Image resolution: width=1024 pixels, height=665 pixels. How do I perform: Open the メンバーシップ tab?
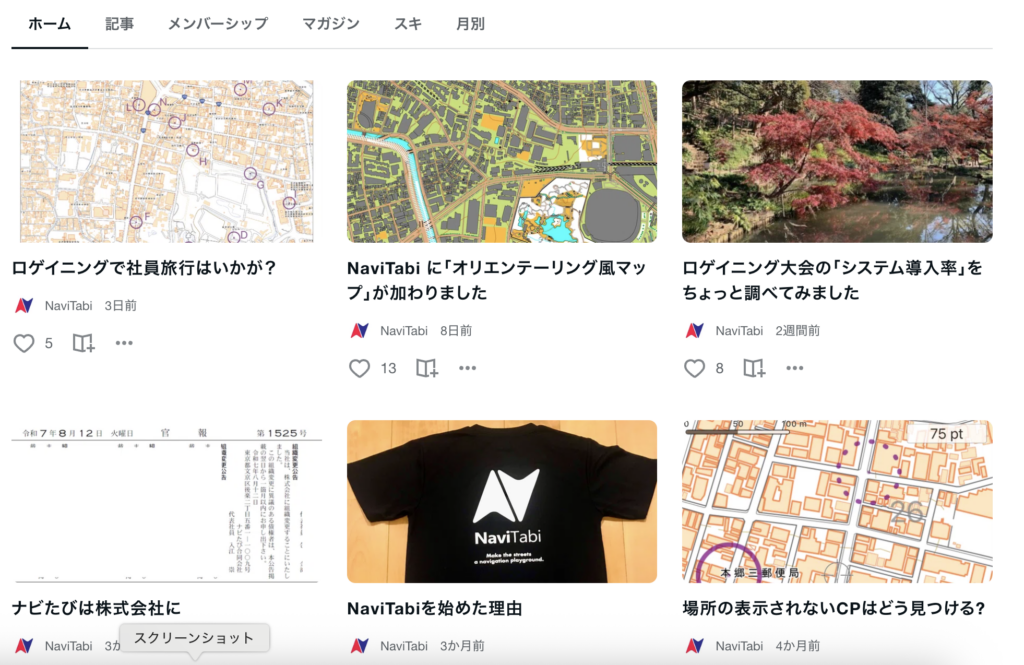coord(217,24)
